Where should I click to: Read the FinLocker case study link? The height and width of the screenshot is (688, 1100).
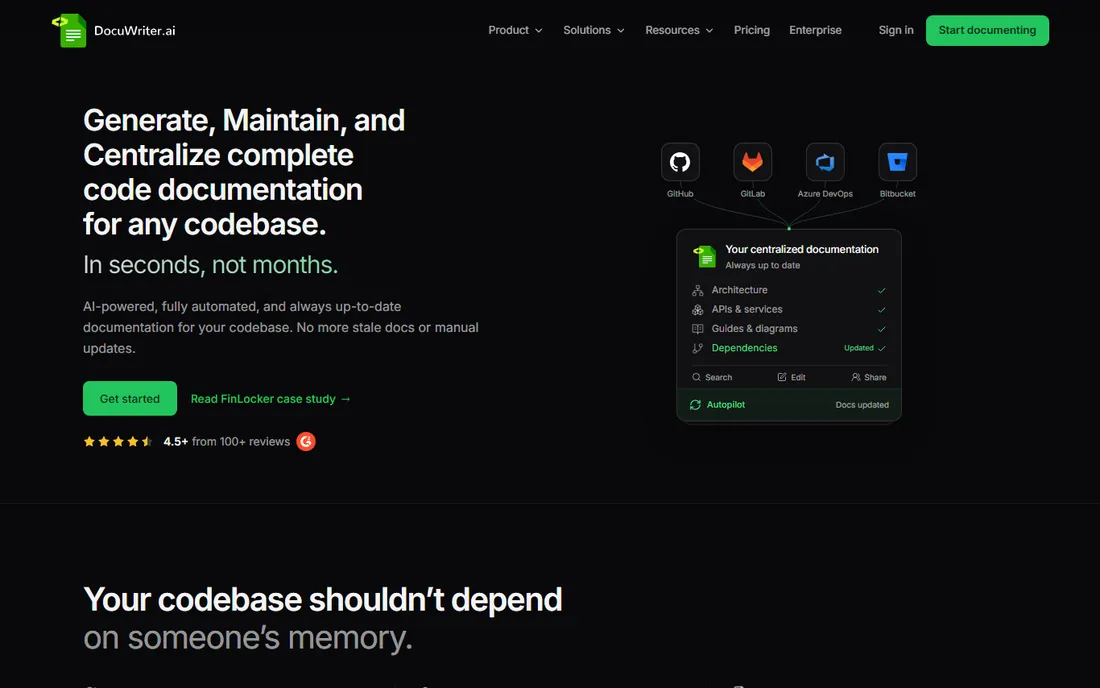click(x=270, y=399)
